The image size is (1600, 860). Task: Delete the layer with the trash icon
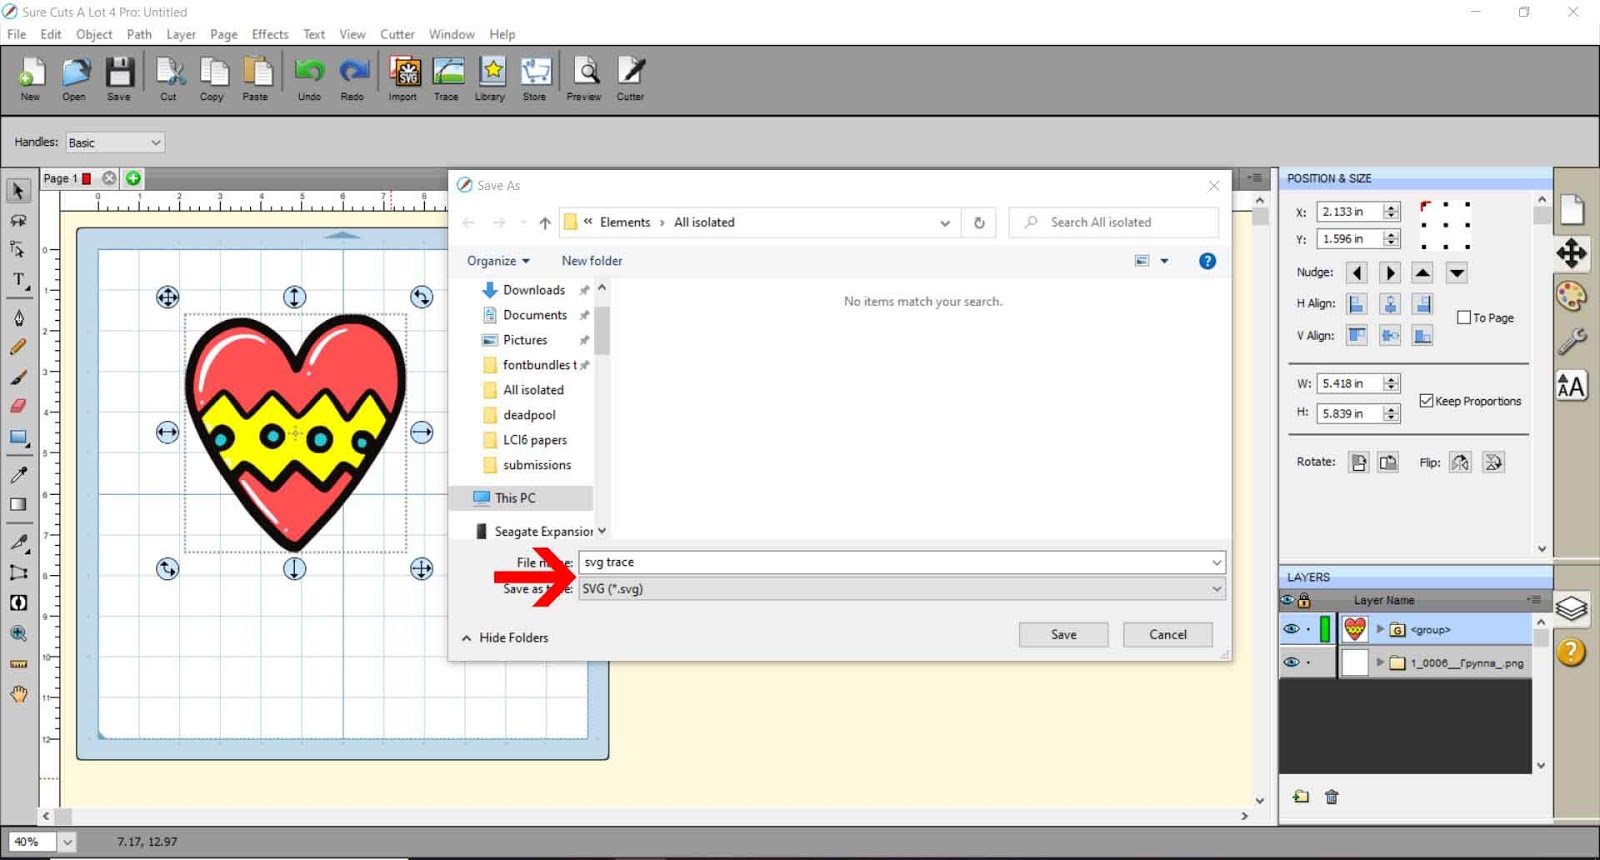1331,797
